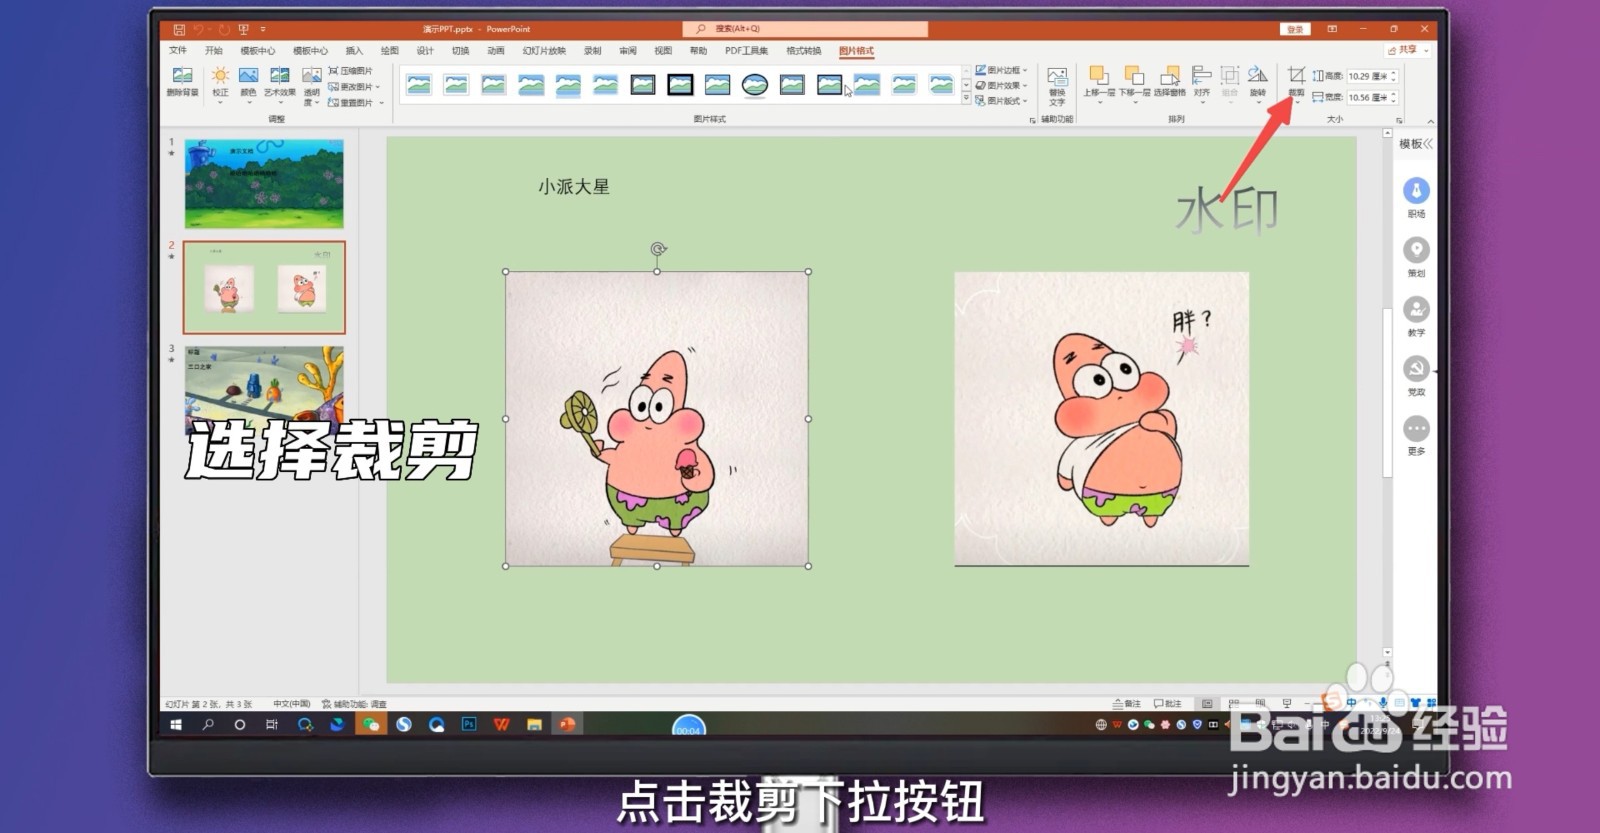Apply the first picture style thumbnail
This screenshot has height=833, width=1600.
coord(419,85)
